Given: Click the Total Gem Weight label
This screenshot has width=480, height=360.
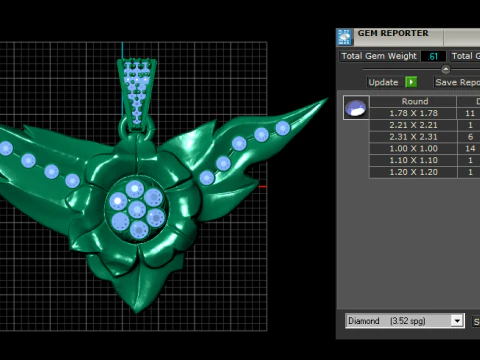Looking at the screenshot, I should point(379,56).
